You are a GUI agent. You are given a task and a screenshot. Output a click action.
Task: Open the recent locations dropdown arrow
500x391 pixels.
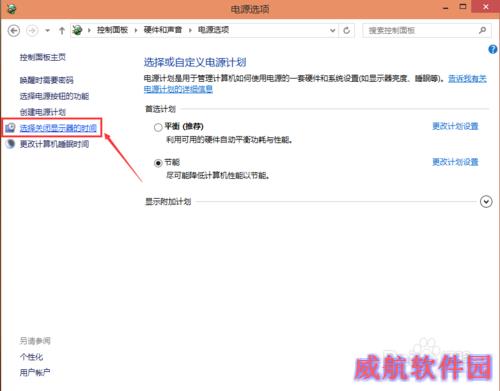pos(48,31)
